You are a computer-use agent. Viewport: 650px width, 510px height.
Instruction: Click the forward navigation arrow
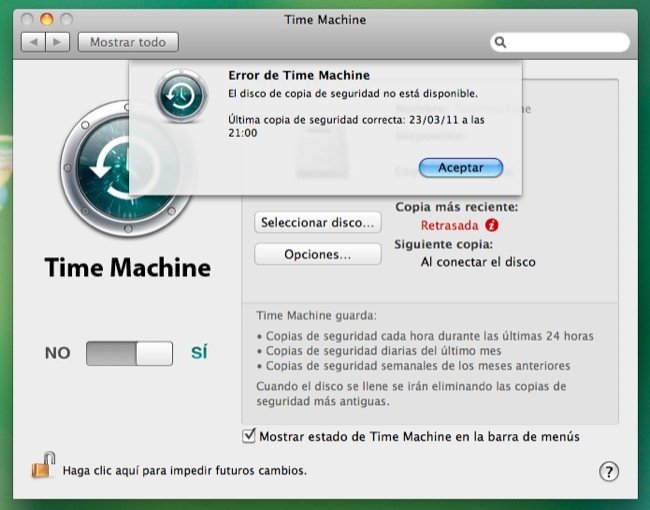point(58,42)
